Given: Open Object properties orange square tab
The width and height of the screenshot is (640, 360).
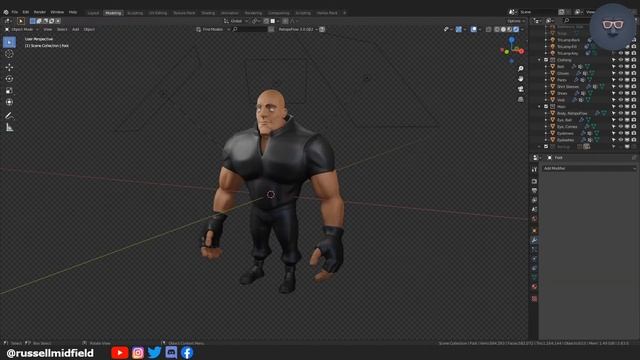Looking at the screenshot, I should coord(534,231).
